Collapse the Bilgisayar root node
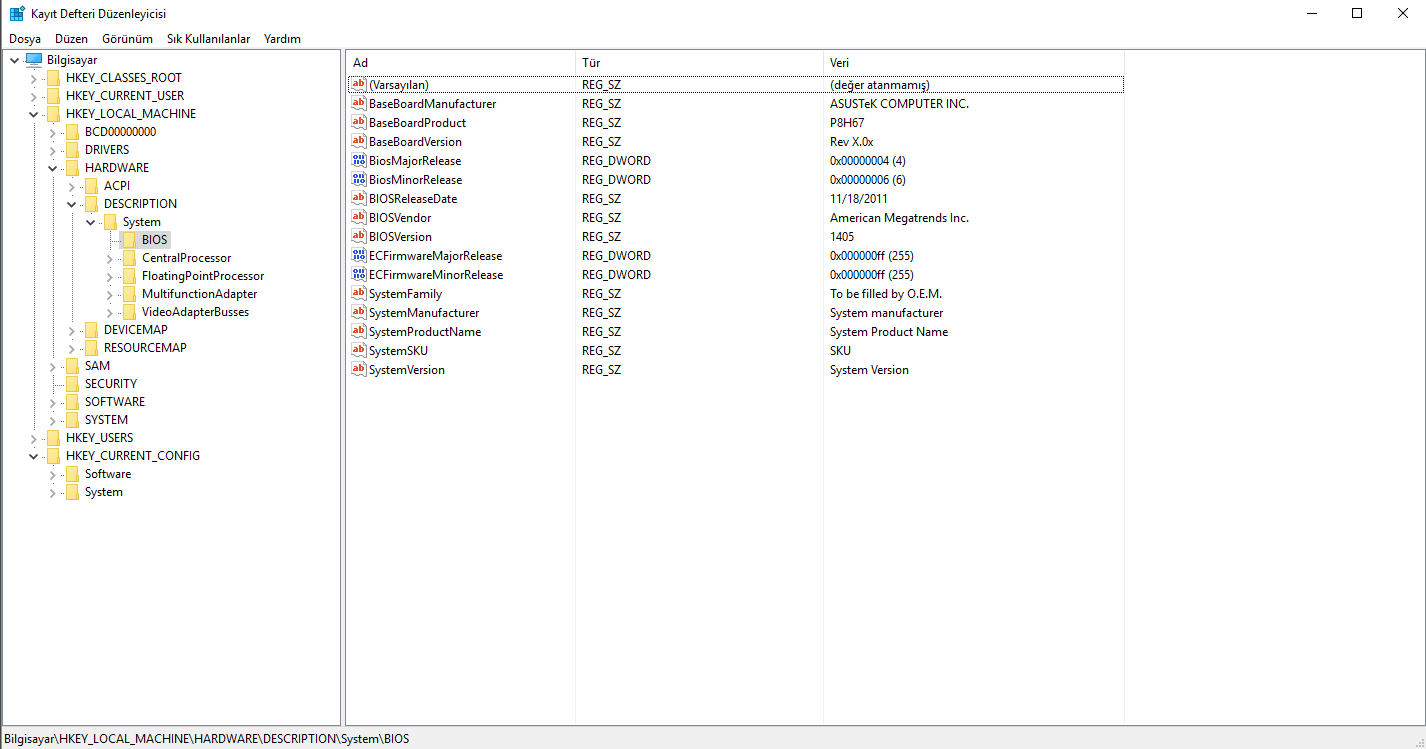1426x749 pixels. [x=15, y=60]
